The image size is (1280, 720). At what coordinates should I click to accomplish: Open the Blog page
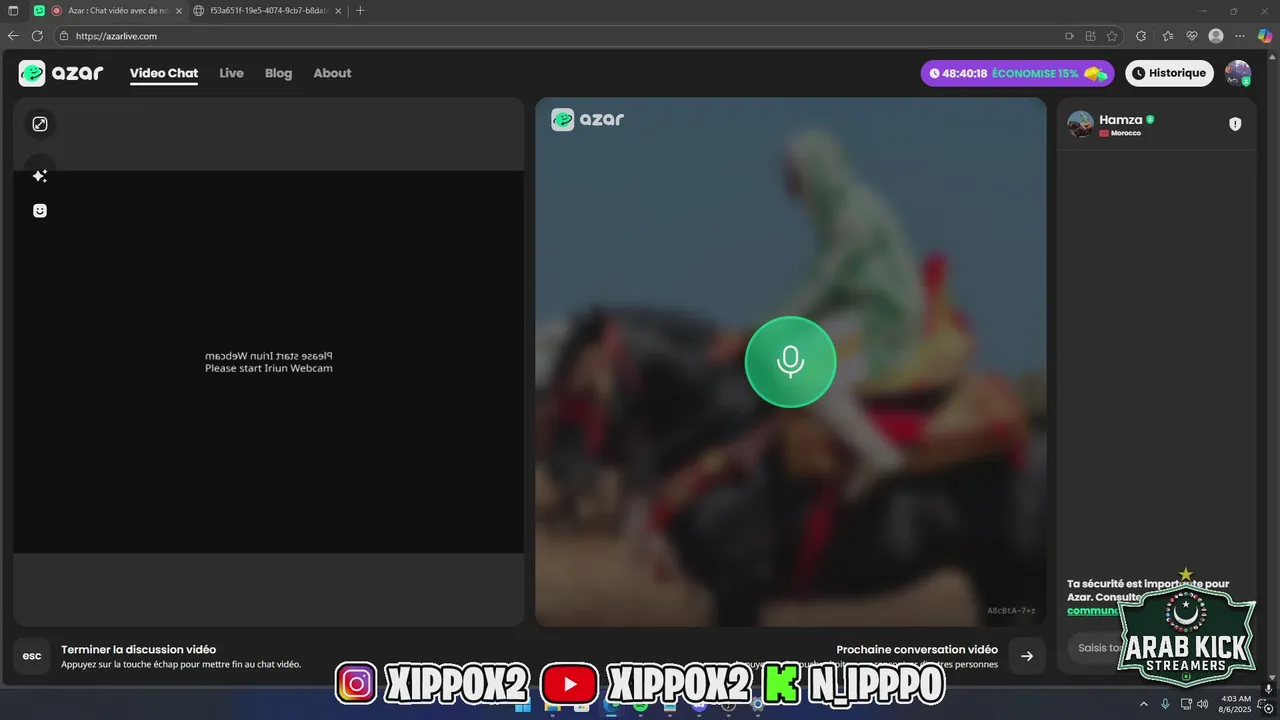tap(278, 73)
